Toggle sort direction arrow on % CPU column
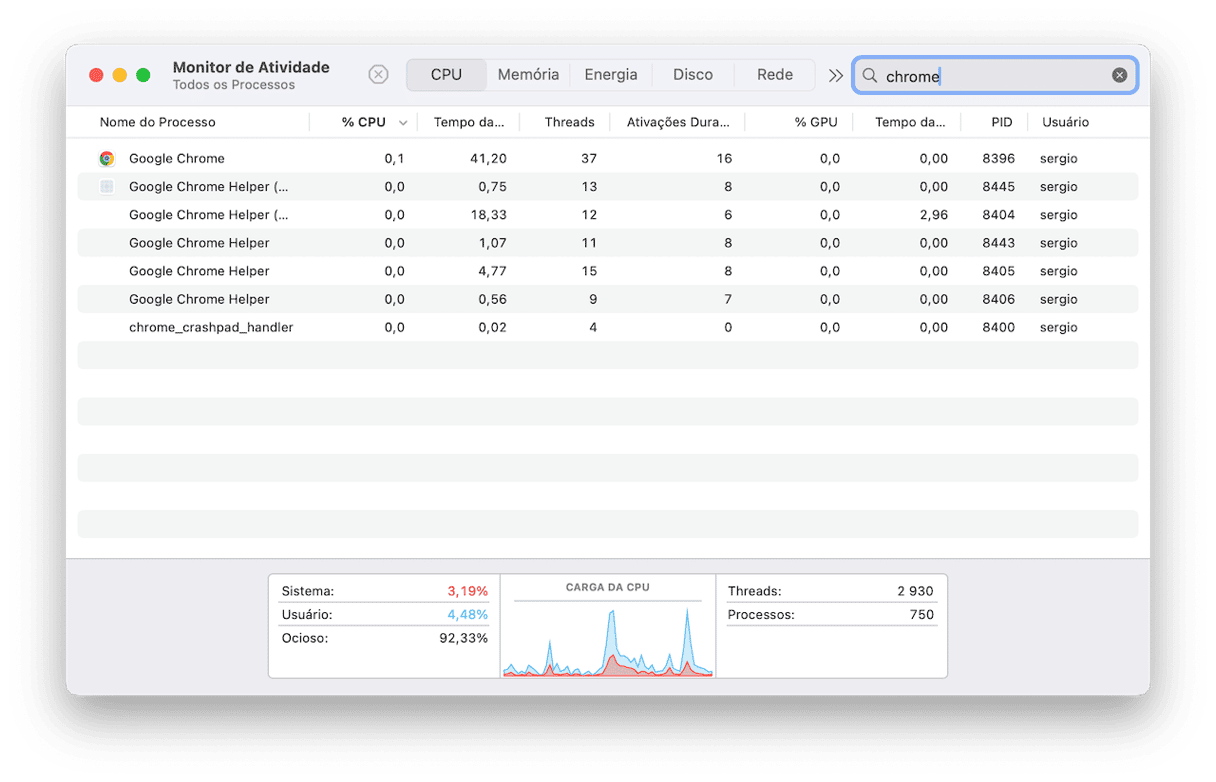Image resolution: width=1216 pixels, height=782 pixels. tap(403, 123)
